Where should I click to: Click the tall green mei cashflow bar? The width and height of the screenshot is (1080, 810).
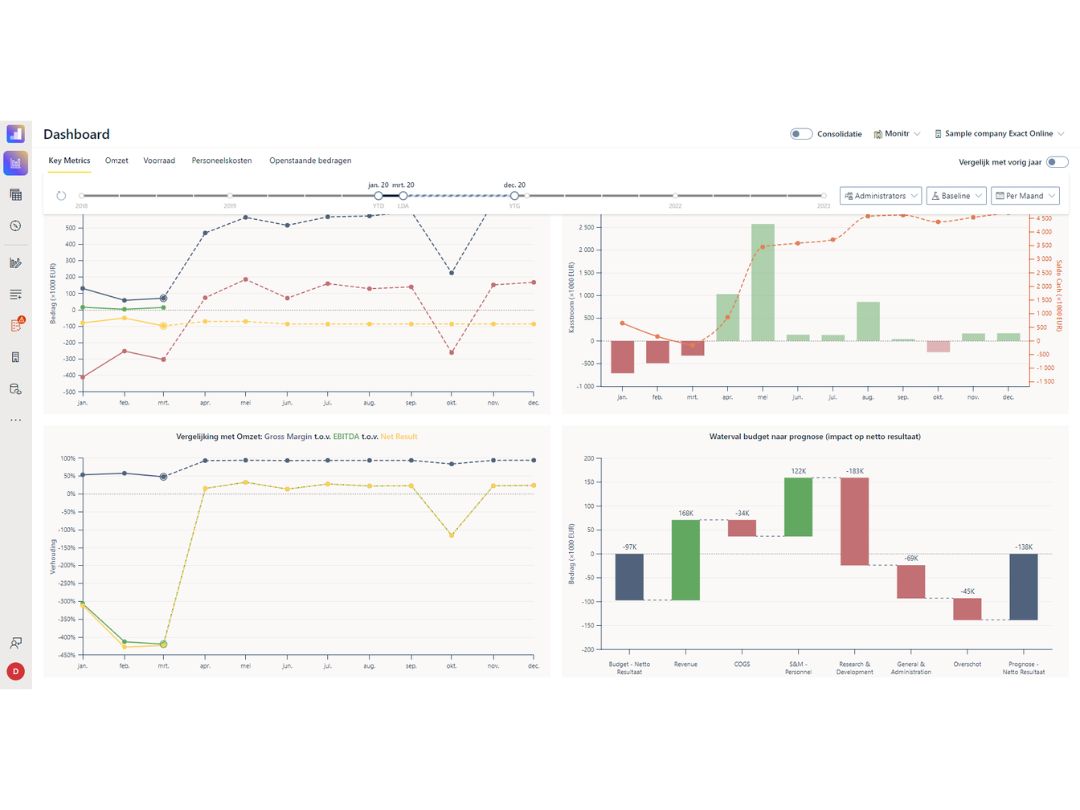click(762, 282)
